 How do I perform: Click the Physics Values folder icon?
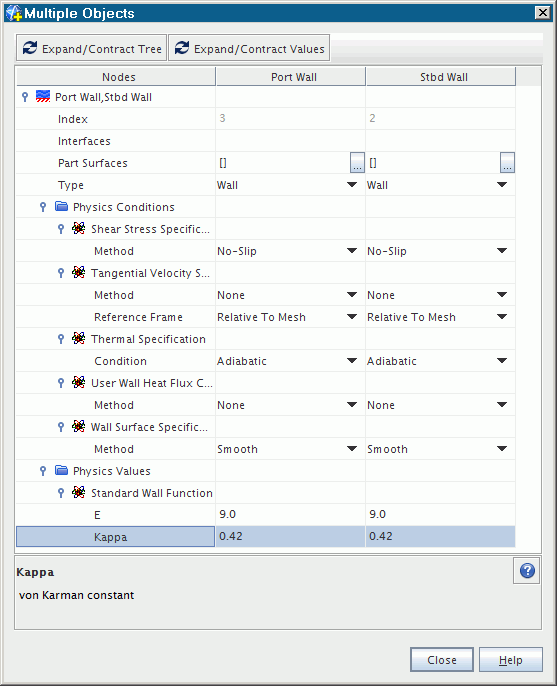61,471
